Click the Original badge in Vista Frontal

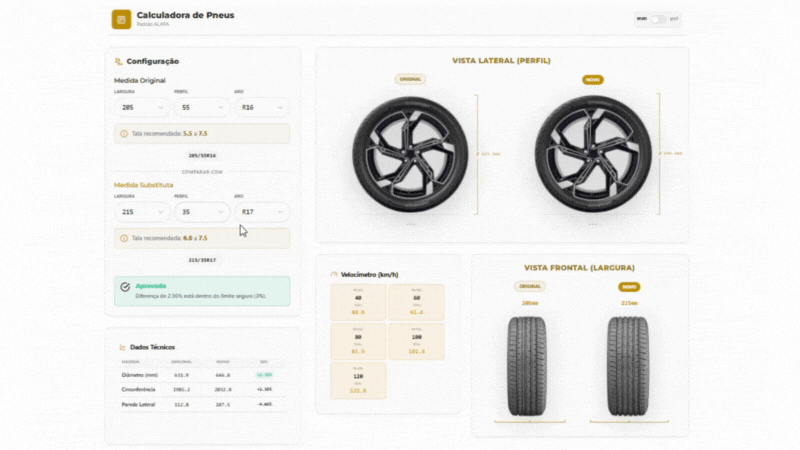529,286
